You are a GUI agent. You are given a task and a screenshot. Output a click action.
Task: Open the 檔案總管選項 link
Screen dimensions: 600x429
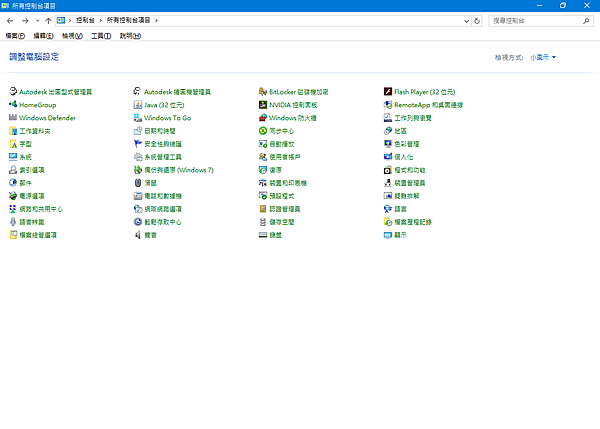[x=38, y=235]
